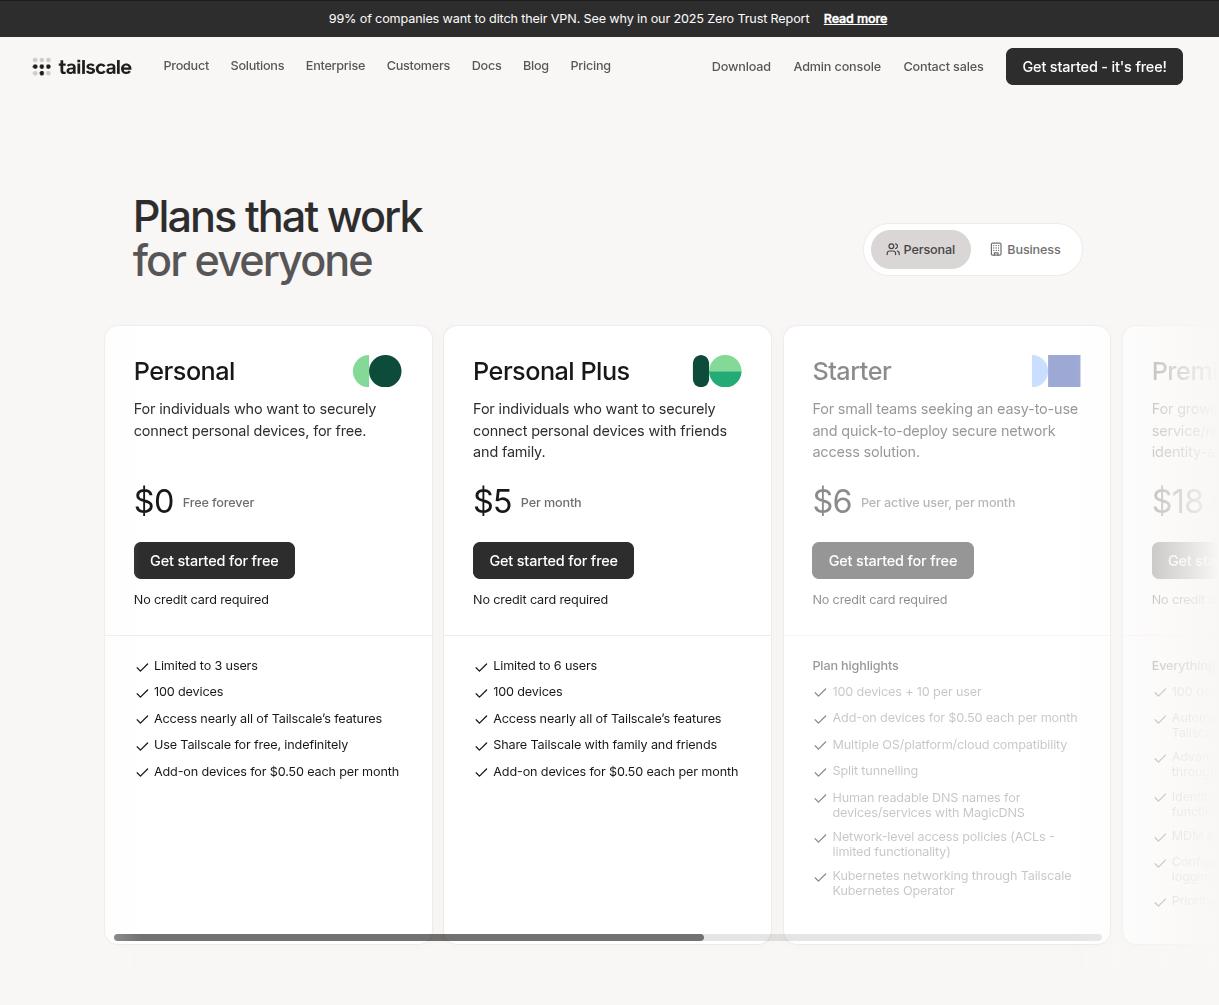Expand the Solutions menu in header
Image resolution: width=1219 pixels, height=1005 pixels.
tap(257, 66)
